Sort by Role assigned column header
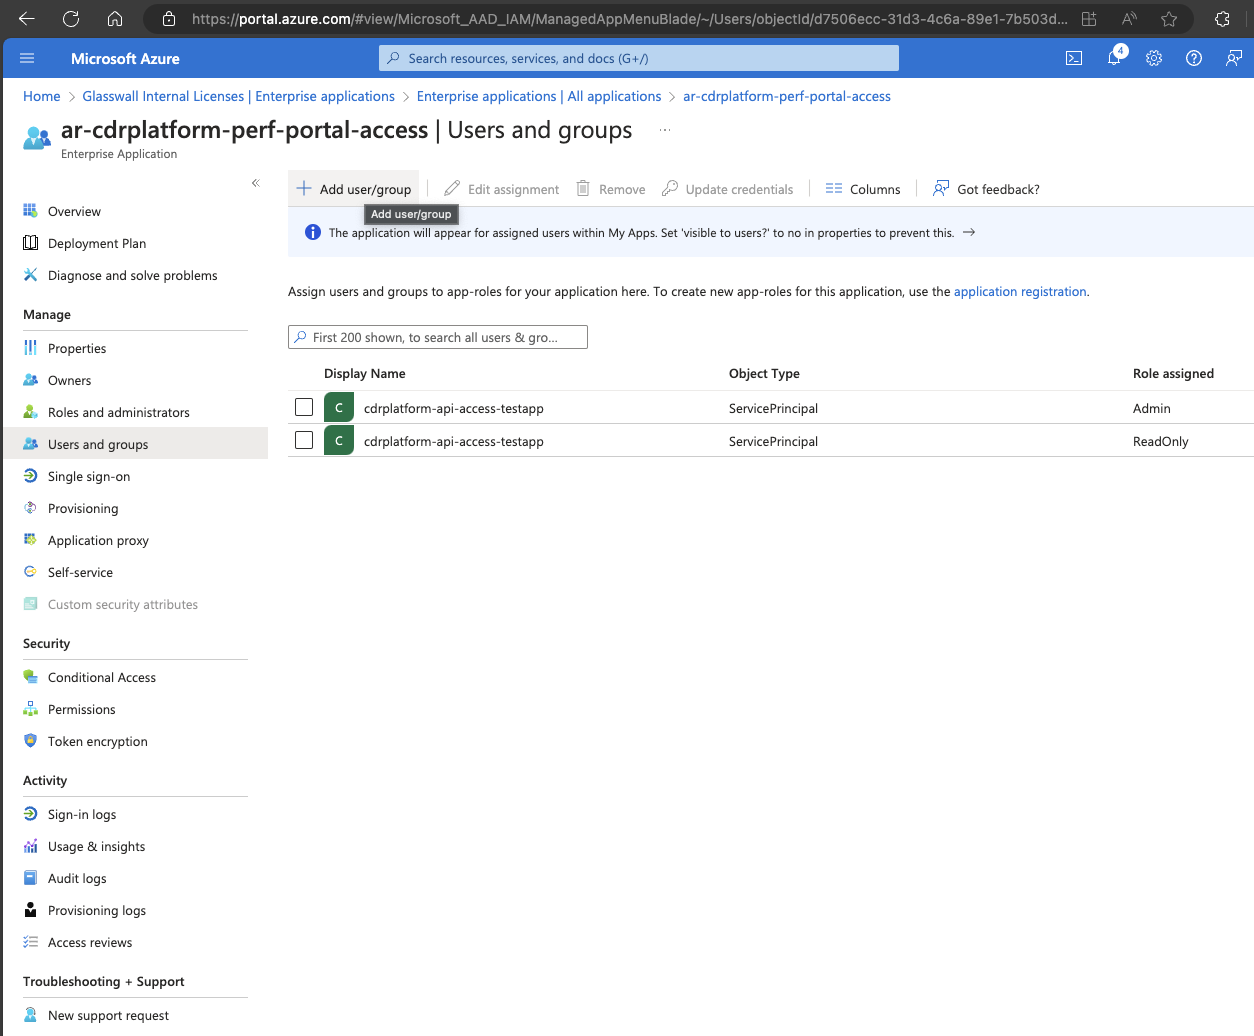Screen dimensions: 1254x1036 (1173, 373)
